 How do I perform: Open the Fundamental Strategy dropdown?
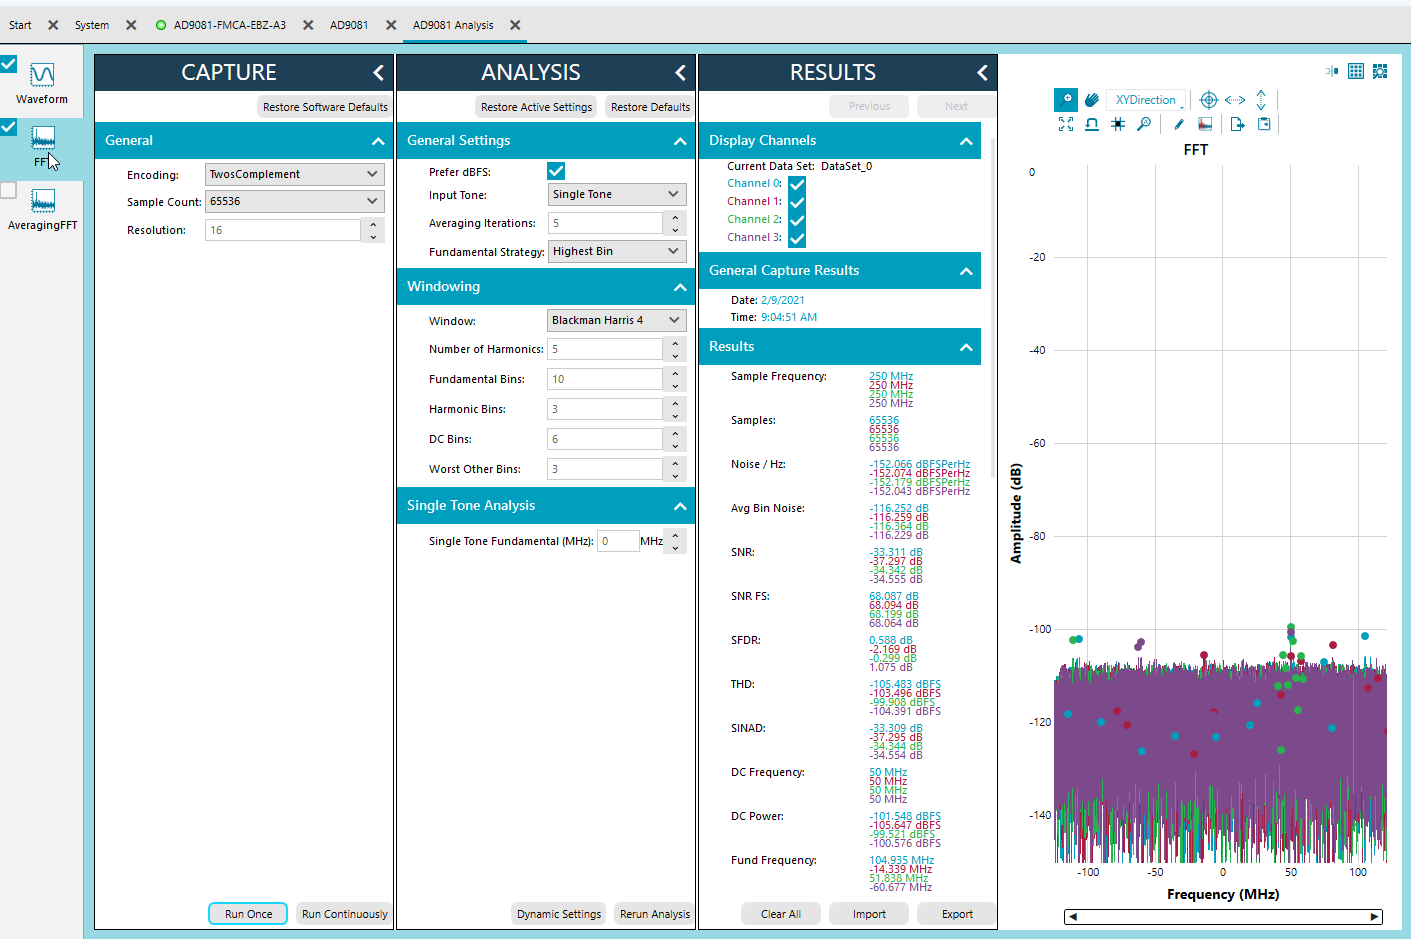coord(617,251)
